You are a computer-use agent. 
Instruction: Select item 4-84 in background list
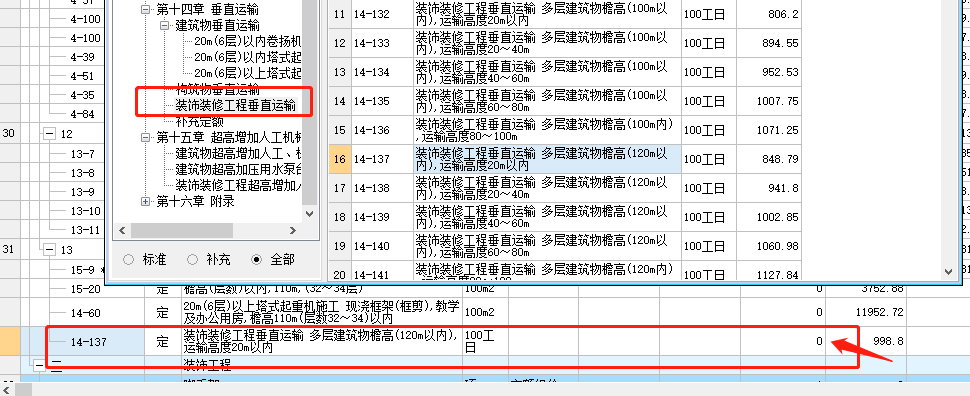pyautogui.click(x=82, y=114)
